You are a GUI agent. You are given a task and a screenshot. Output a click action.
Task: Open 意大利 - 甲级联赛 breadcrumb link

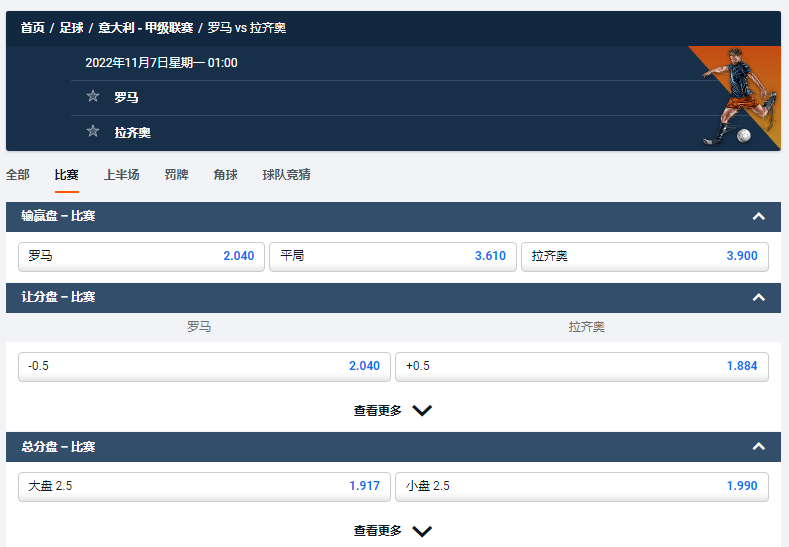[x=145, y=28]
